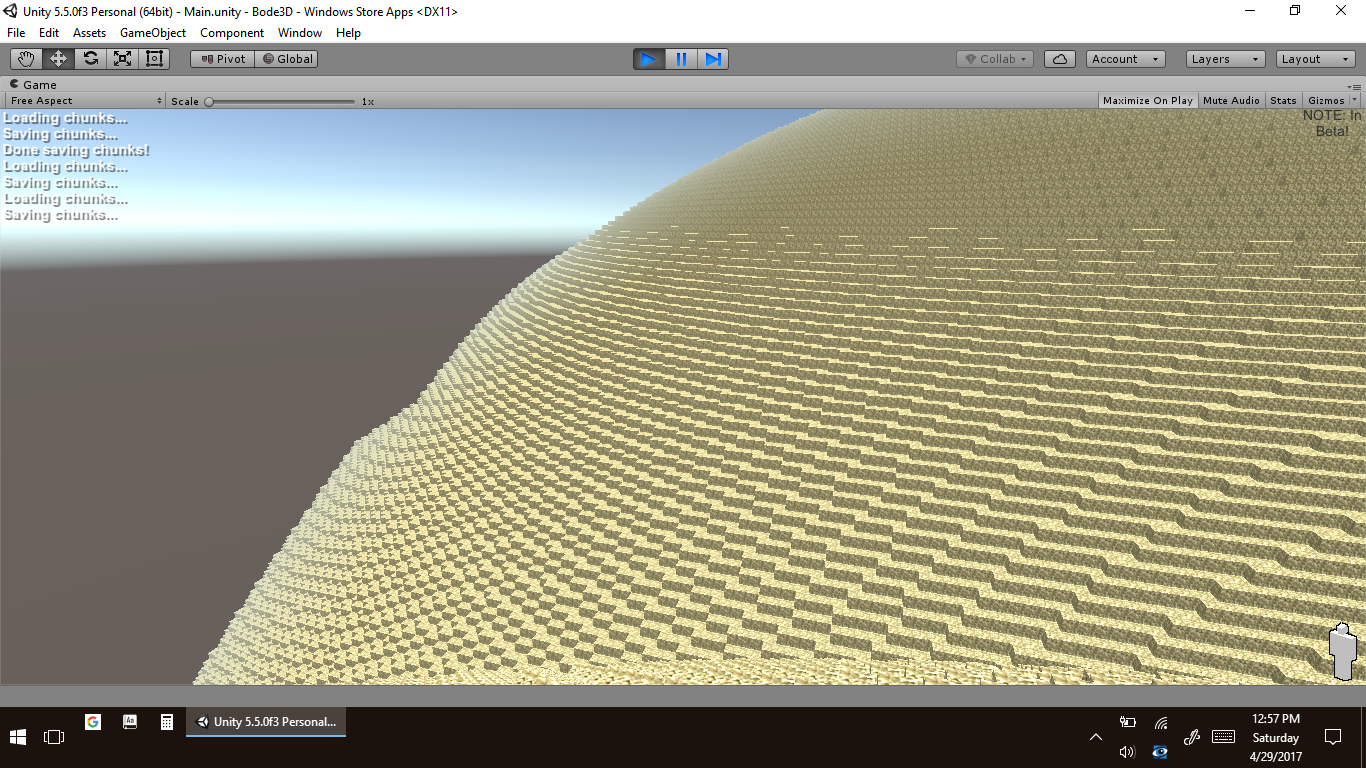Image resolution: width=1366 pixels, height=768 pixels.
Task: Stop play mode with Play button
Action: [x=648, y=59]
